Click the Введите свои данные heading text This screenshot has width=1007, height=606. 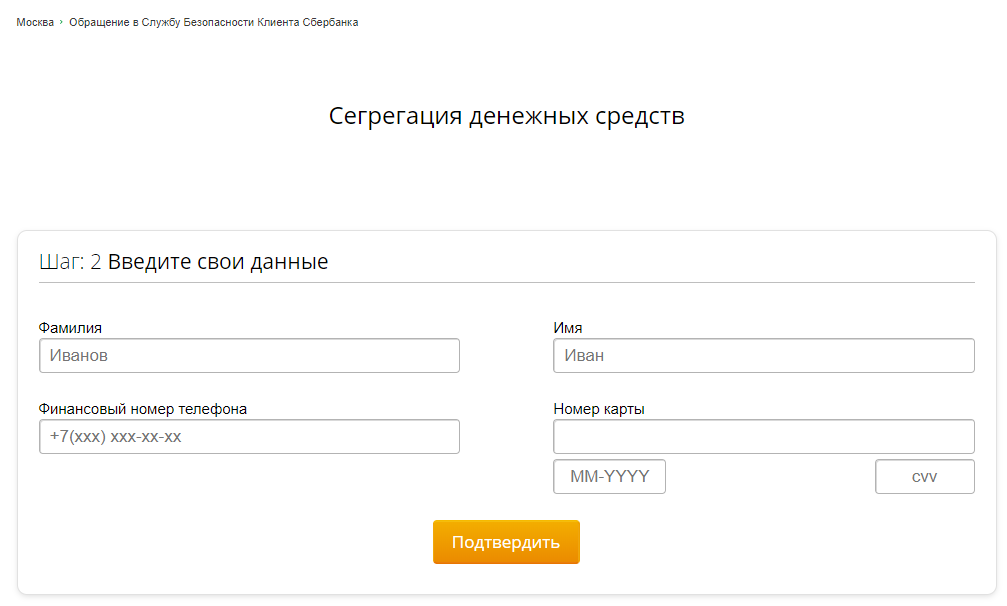(x=218, y=263)
